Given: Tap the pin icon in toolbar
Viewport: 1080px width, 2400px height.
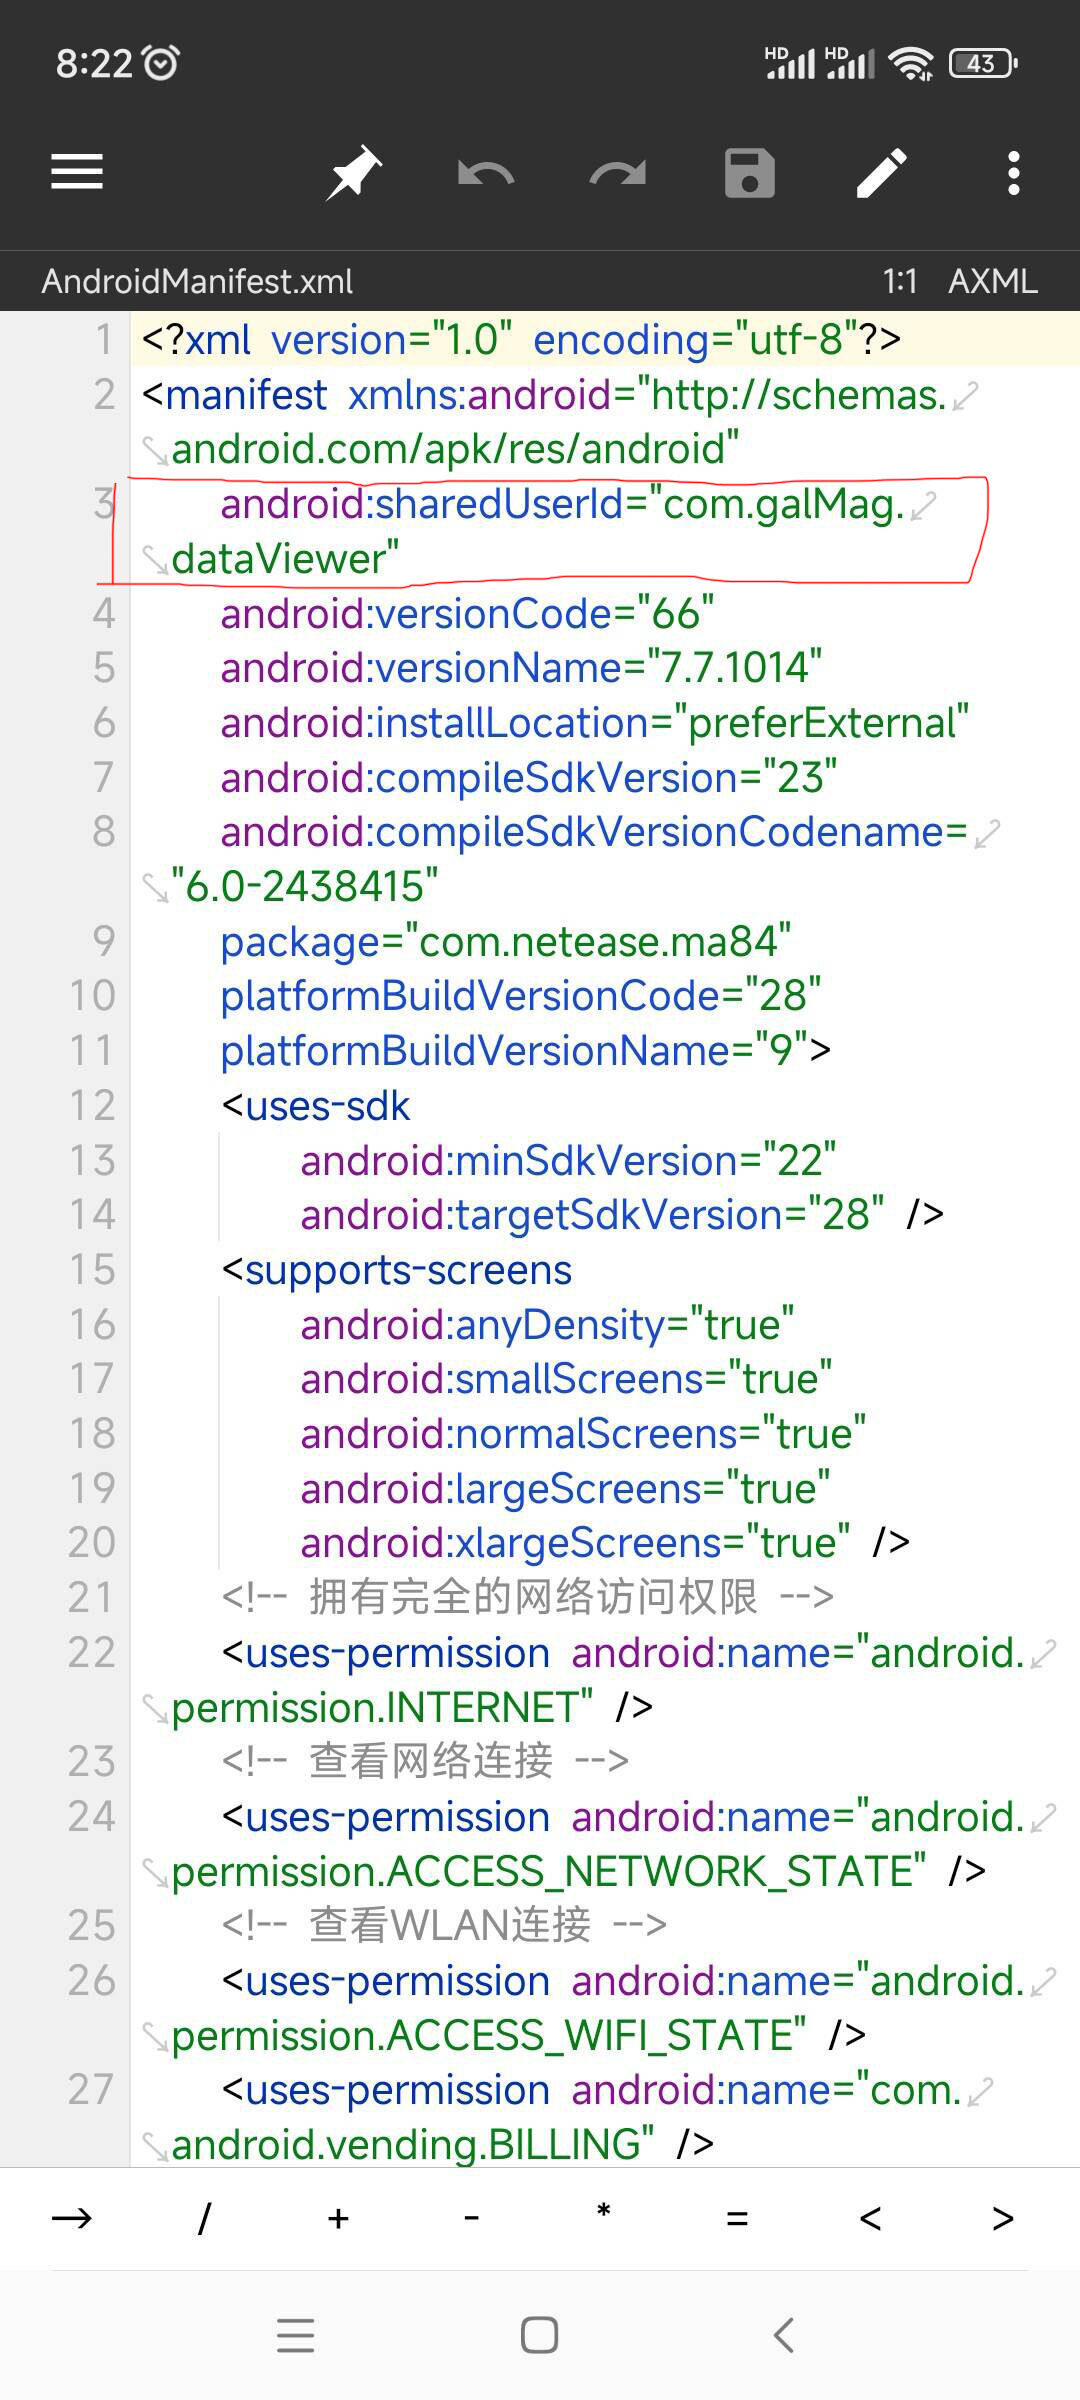Looking at the screenshot, I should click(x=354, y=172).
